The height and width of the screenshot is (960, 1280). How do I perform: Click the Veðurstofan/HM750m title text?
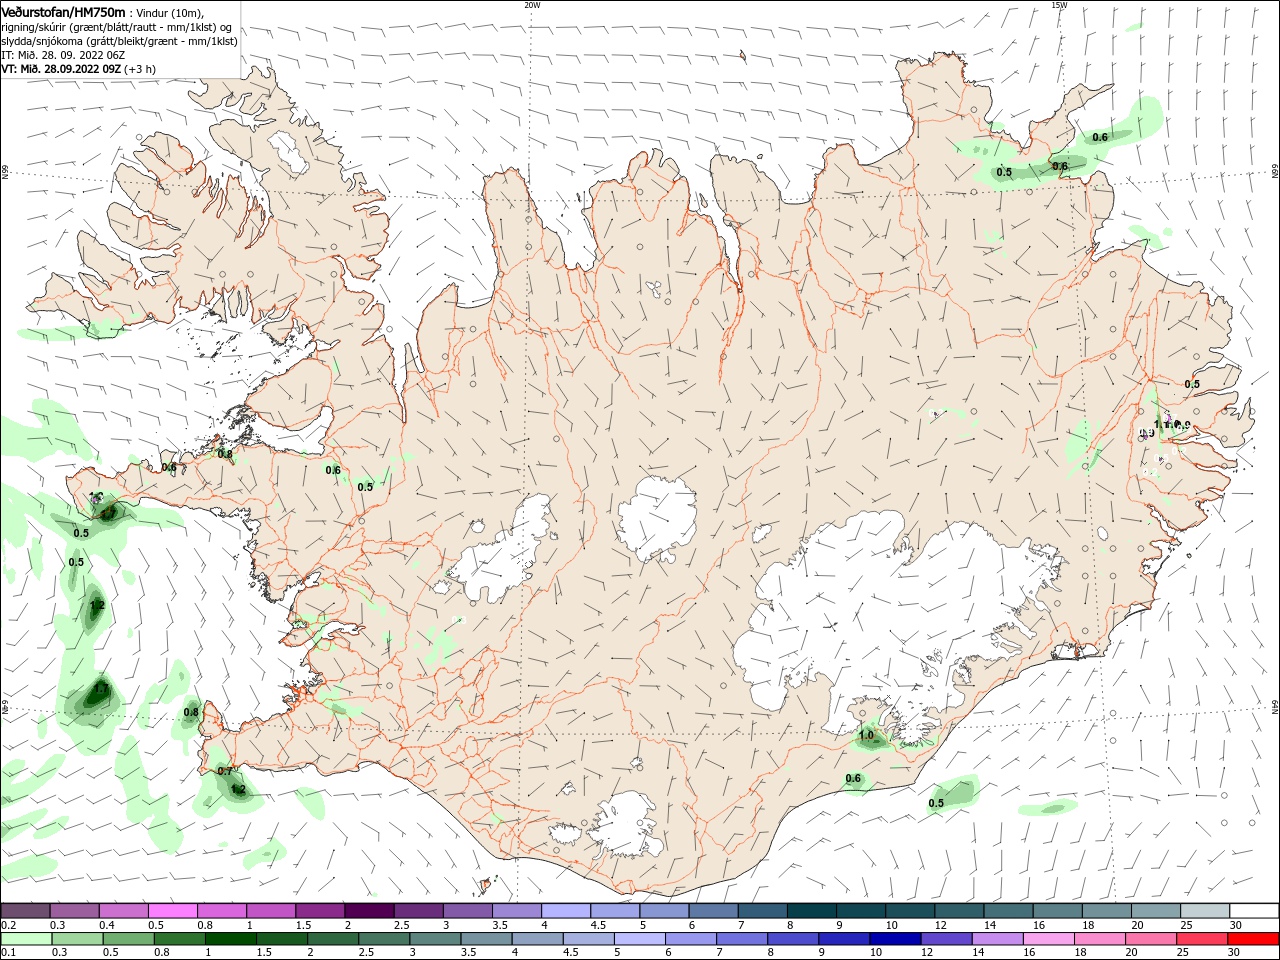(x=63, y=11)
